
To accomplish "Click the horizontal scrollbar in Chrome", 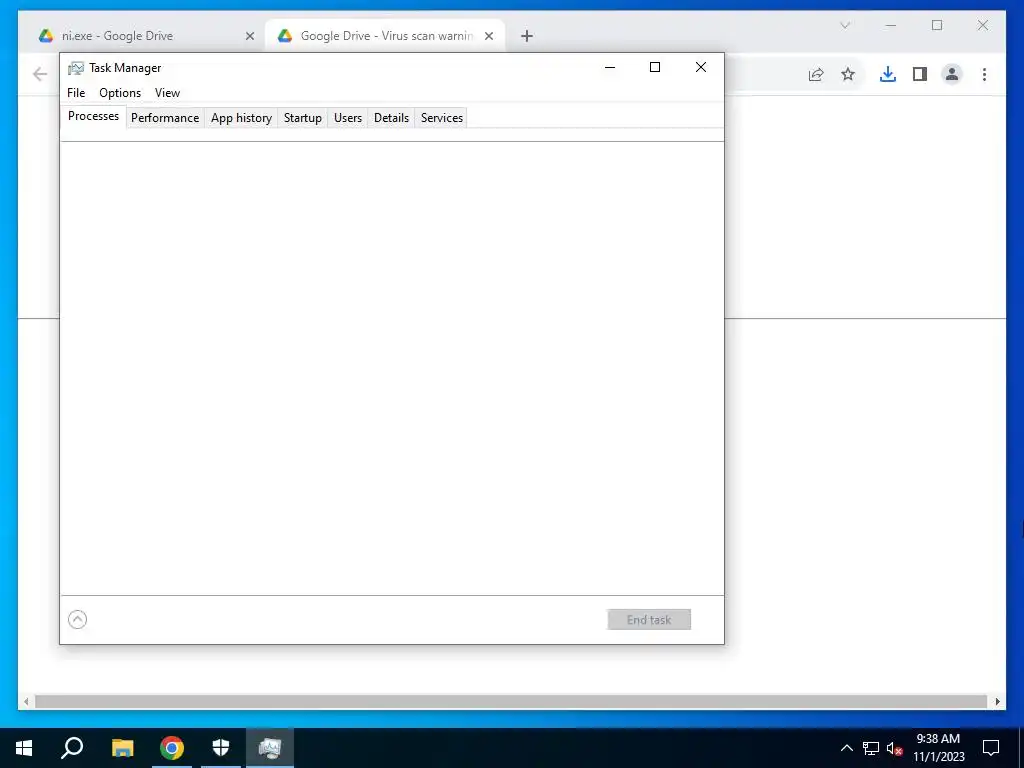I will click(x=511, y=701).
